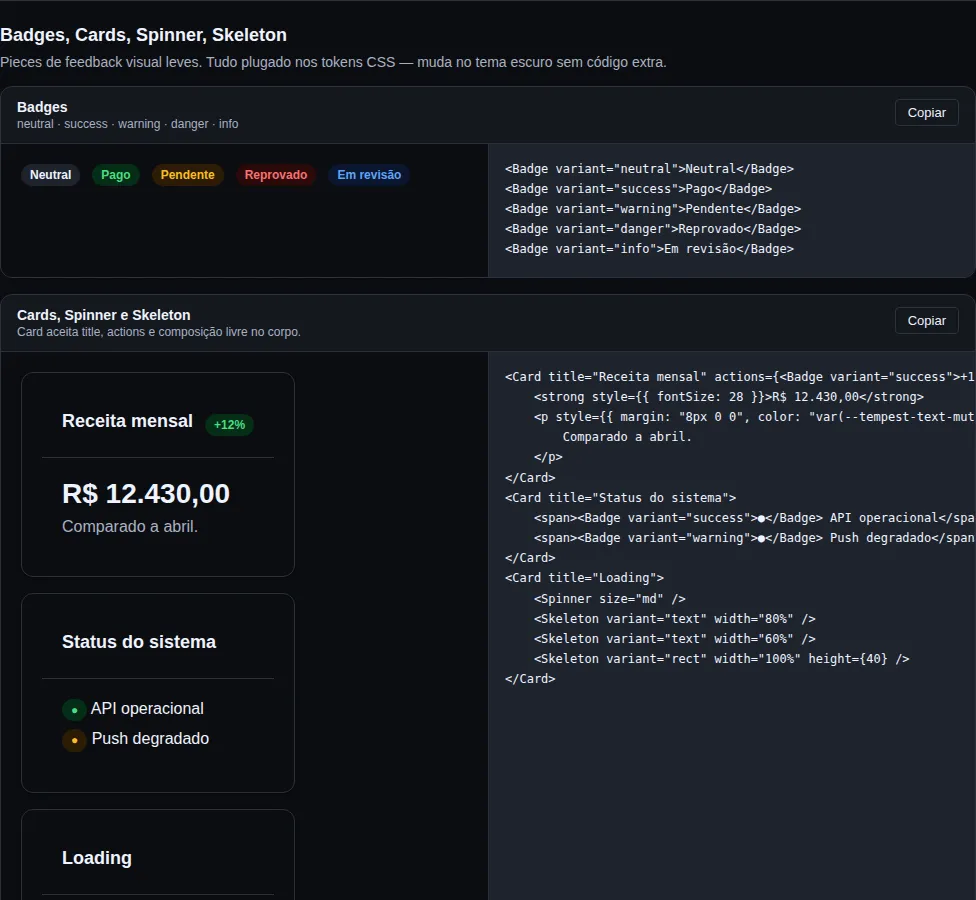Click the Skeleton code line with width="80%"
The image size is (976, 900).
point(675,618)
